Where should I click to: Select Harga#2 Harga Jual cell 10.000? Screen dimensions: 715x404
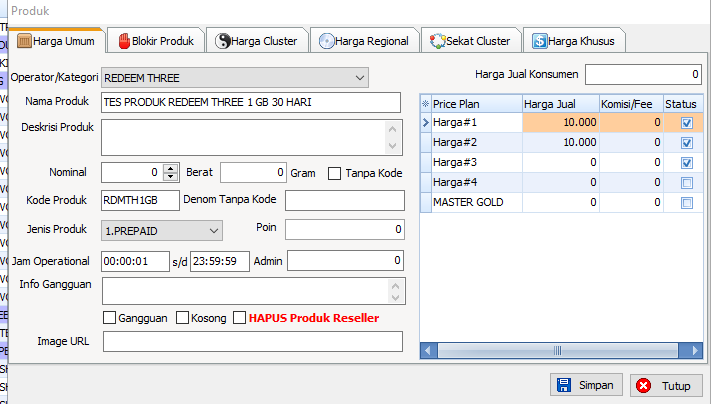pos(560,143)
